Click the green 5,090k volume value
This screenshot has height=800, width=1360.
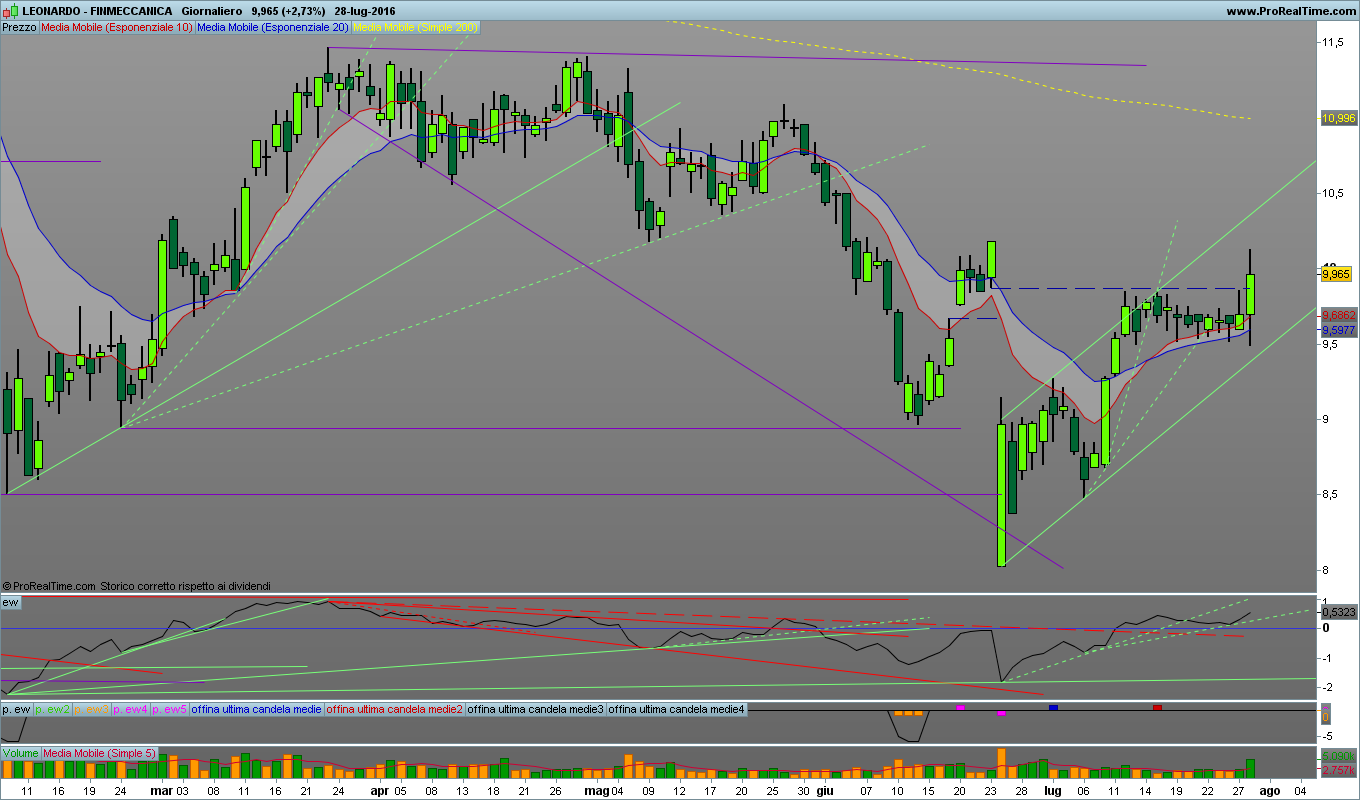(1338, 756)
